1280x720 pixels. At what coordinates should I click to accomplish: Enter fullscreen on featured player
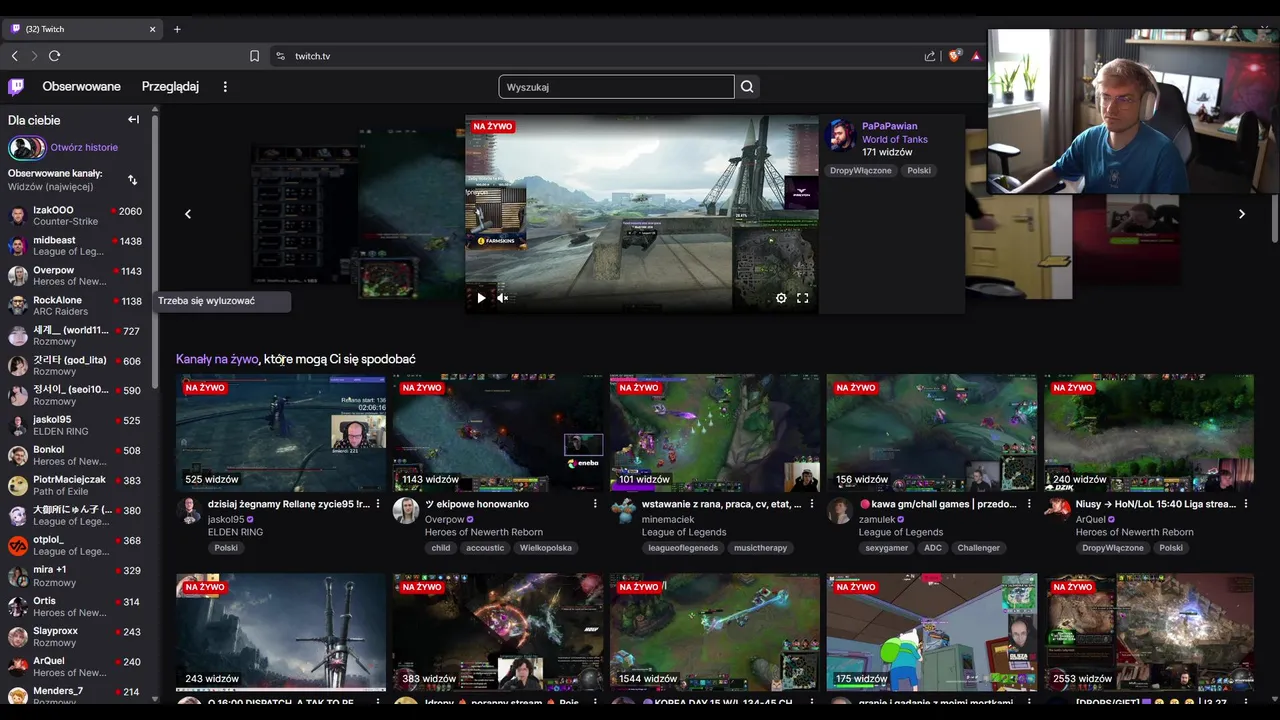point(802,298)
